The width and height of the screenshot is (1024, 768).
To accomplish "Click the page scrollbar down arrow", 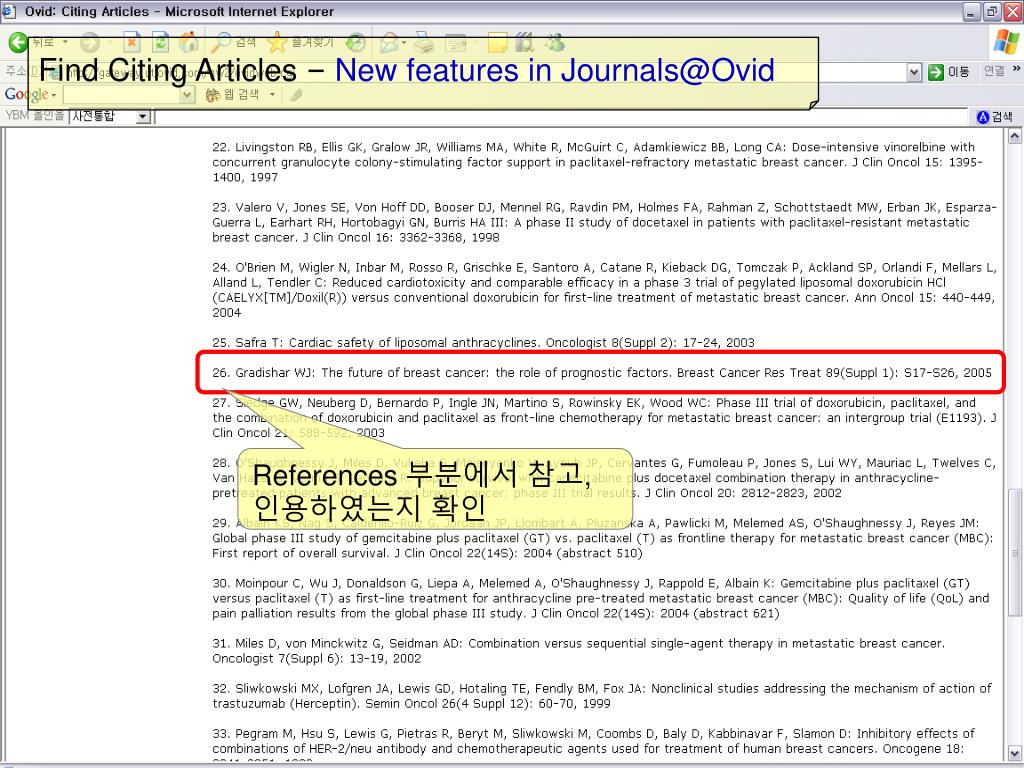I will 1014,753.
